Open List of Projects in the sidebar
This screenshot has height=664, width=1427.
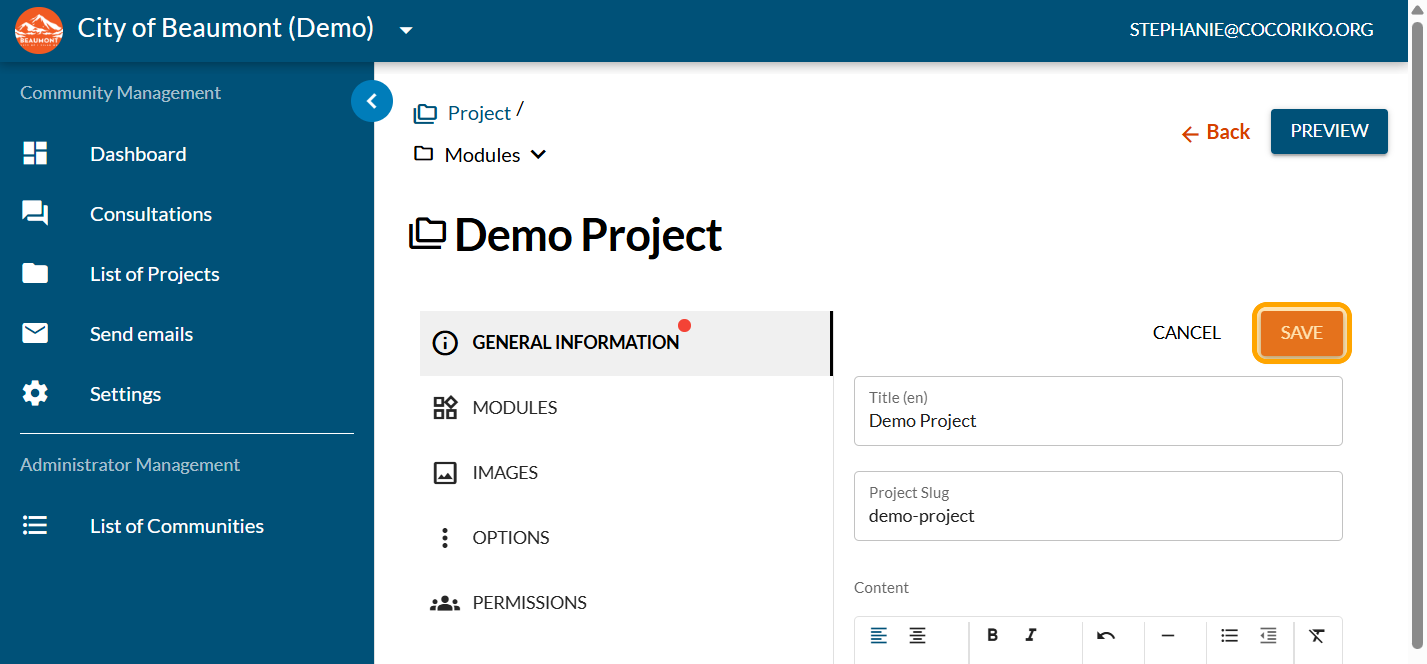pyautogui.click(x=154, y=274)
